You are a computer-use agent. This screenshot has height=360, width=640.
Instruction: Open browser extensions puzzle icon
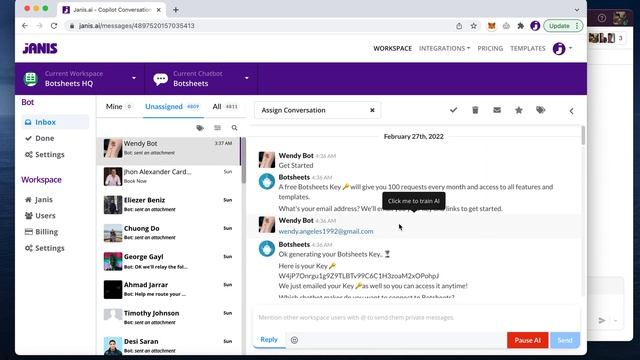click(x=520, y=26)
